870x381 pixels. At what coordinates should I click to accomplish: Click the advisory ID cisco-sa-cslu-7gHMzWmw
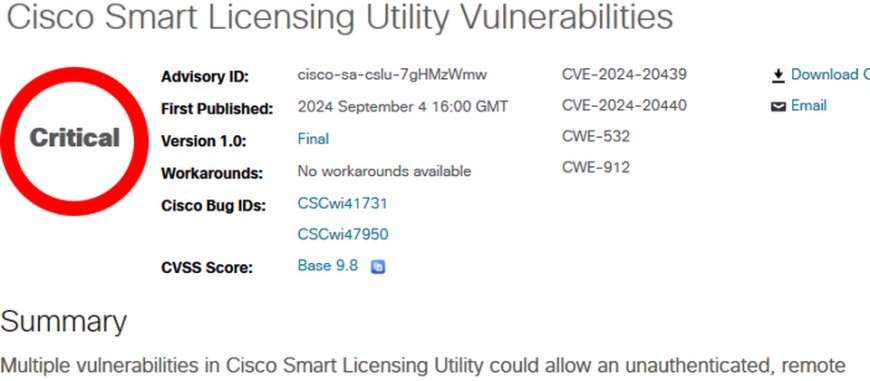[x=392, y=75]
